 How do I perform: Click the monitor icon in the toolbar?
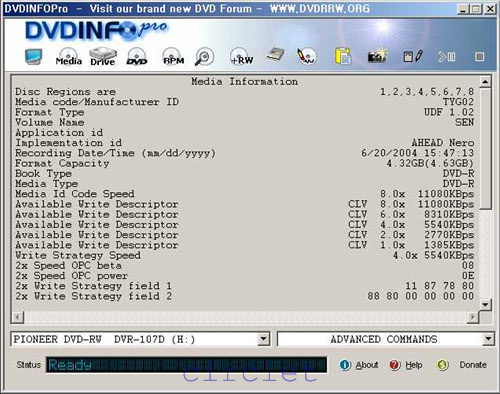pyautogui.click(x=34, y=56)
